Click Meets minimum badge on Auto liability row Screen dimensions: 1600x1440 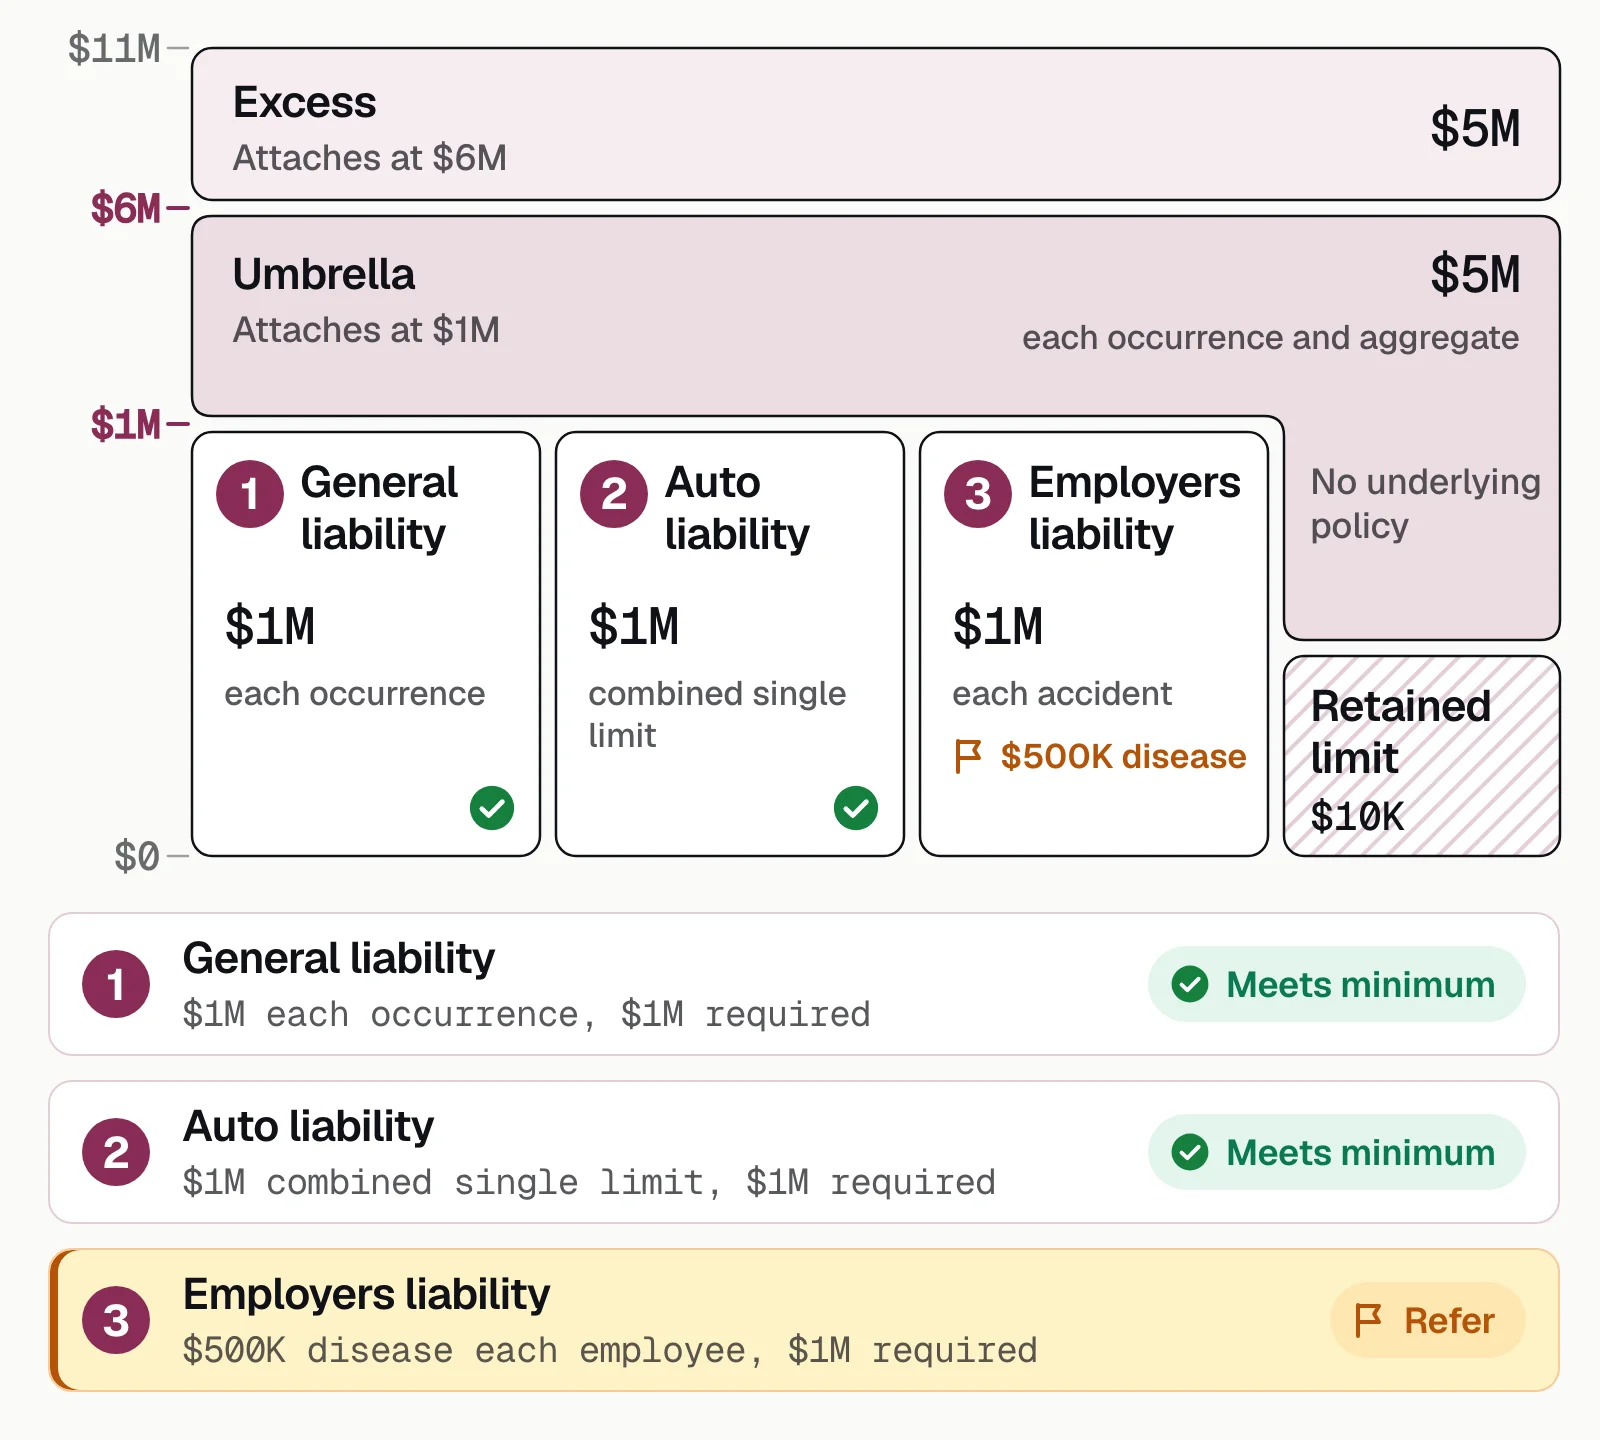(x=1337, y=1152)
